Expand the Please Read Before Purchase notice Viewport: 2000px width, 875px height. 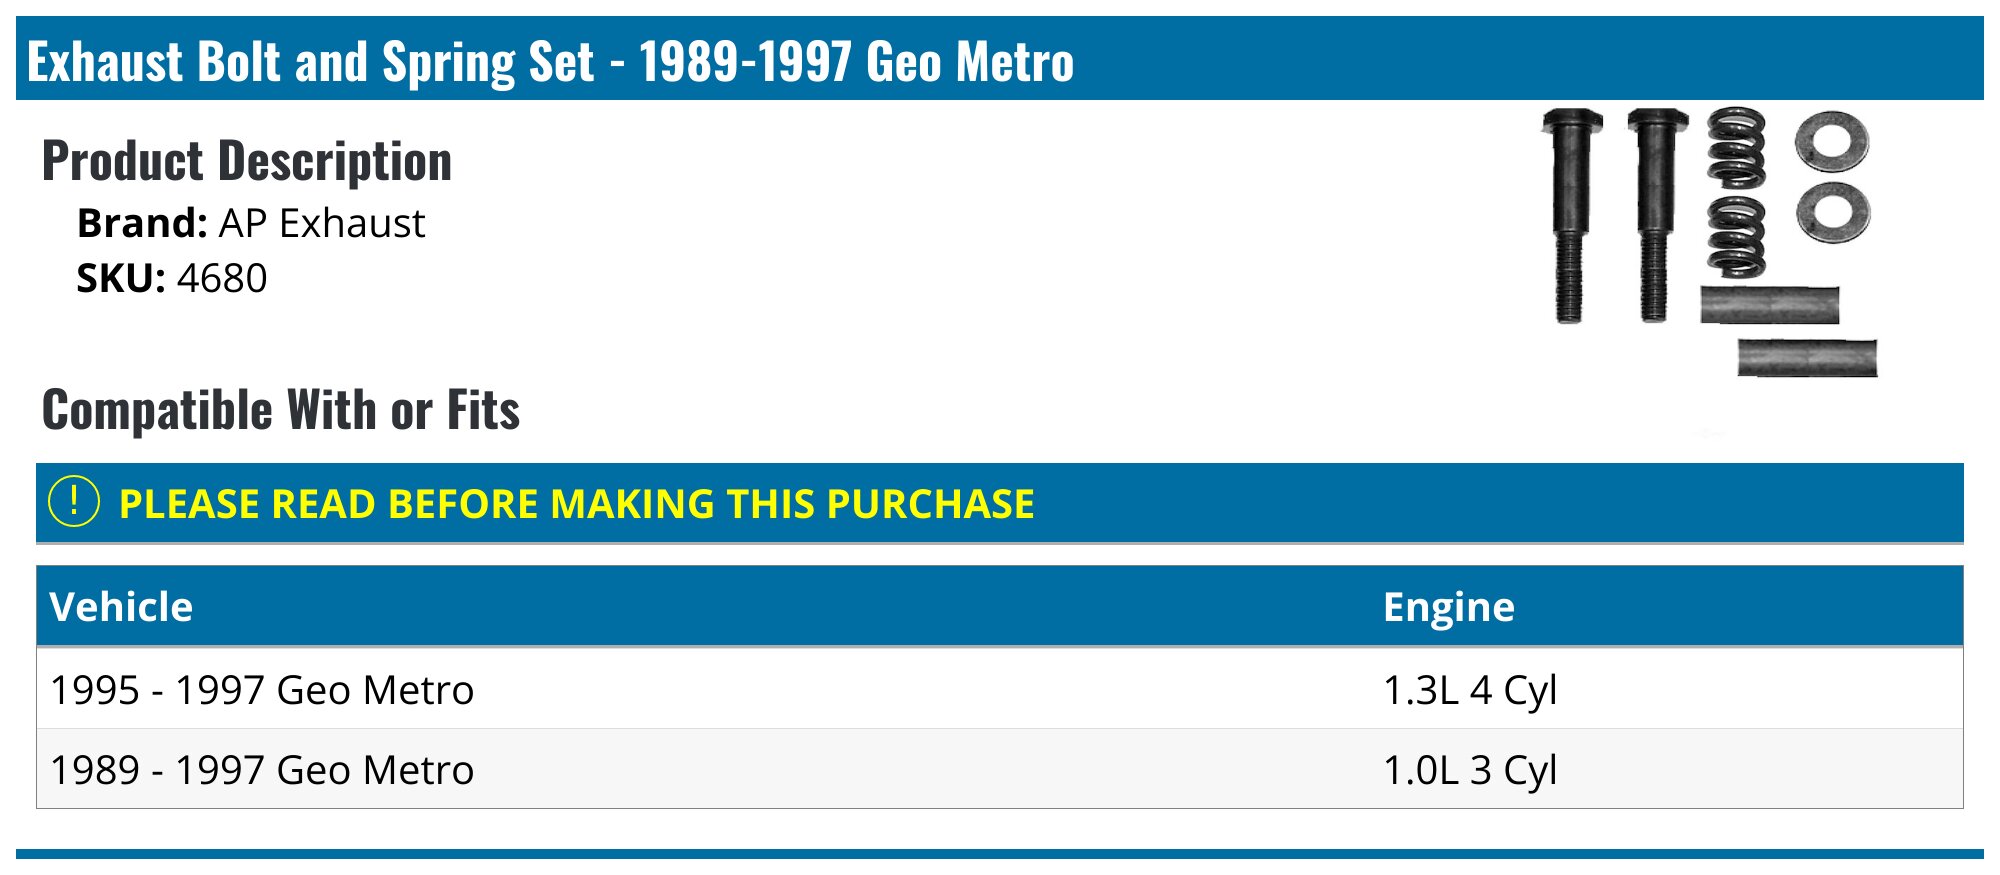576,504
